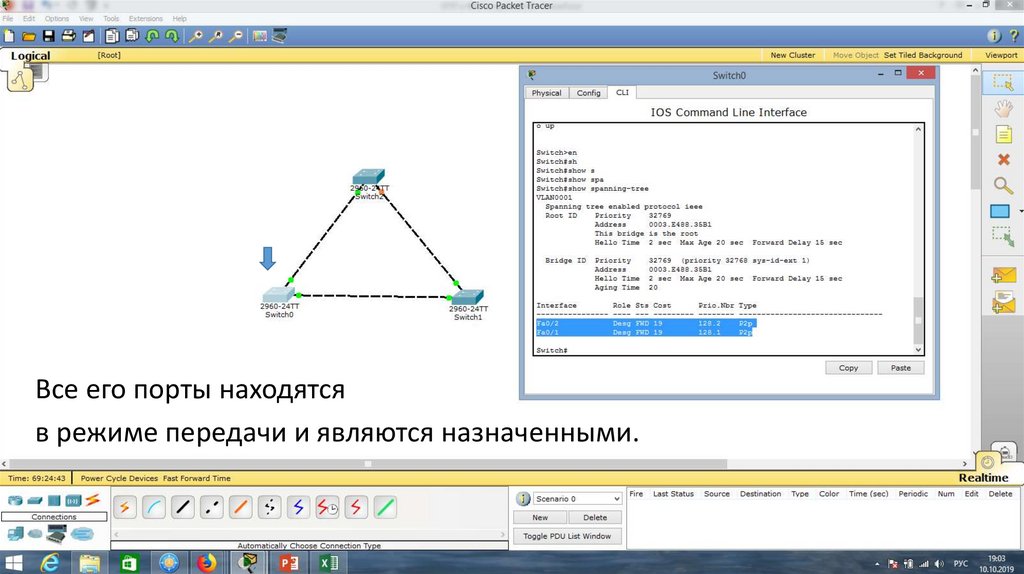The image size is (1024, 574).
Task: Redo with the green arrow icon
Action: click(x=172, y=36)
